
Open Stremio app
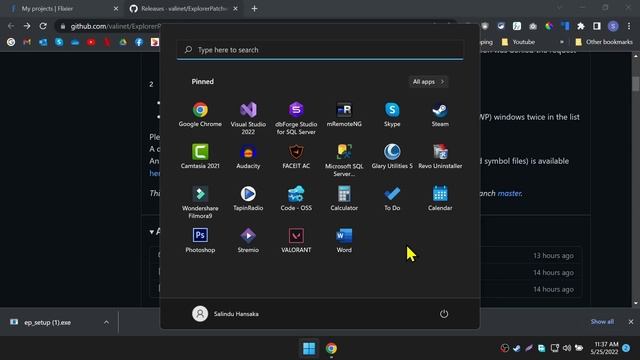click(x=248, y=241)
